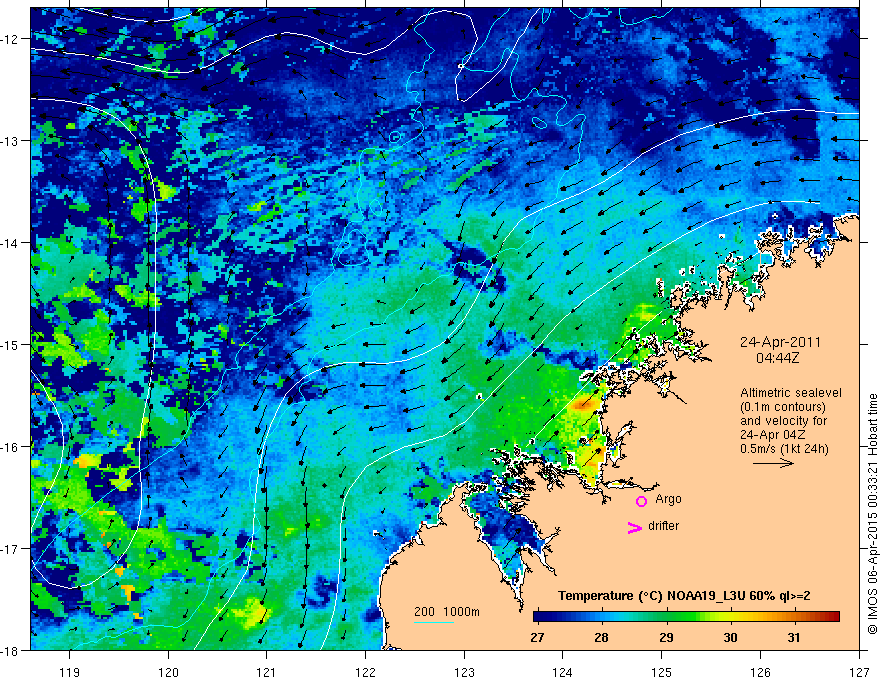Click longitude axis label '125'
The width and height of the screenshot is (880, 680).
662,672
